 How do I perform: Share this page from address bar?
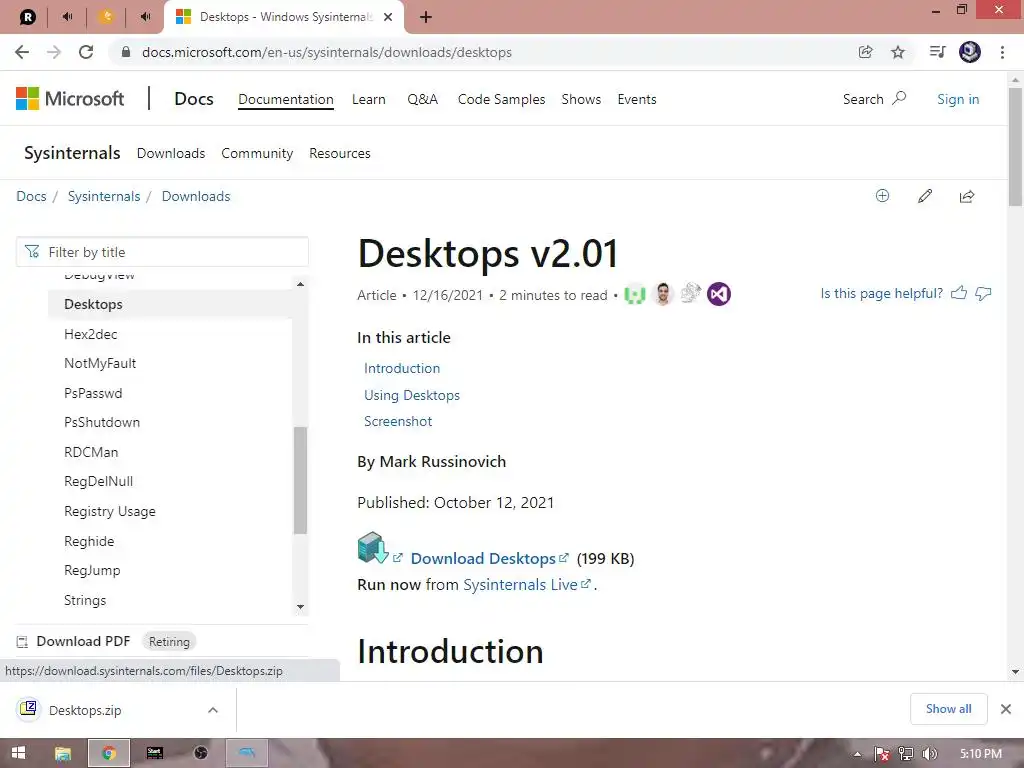tap(865, 52)
